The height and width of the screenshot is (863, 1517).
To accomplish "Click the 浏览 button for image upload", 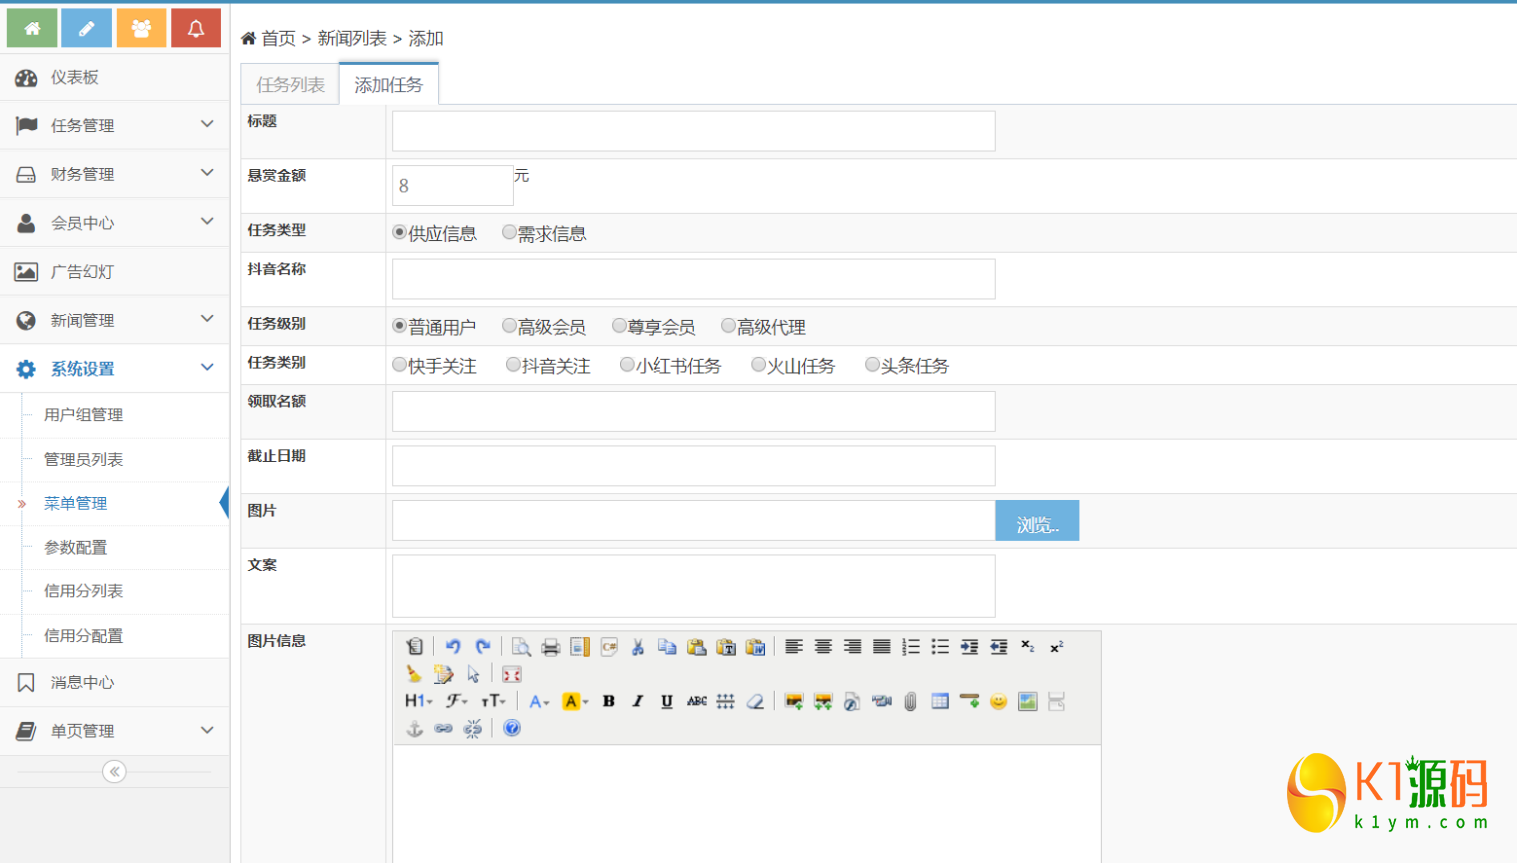I will point(1036,520).
